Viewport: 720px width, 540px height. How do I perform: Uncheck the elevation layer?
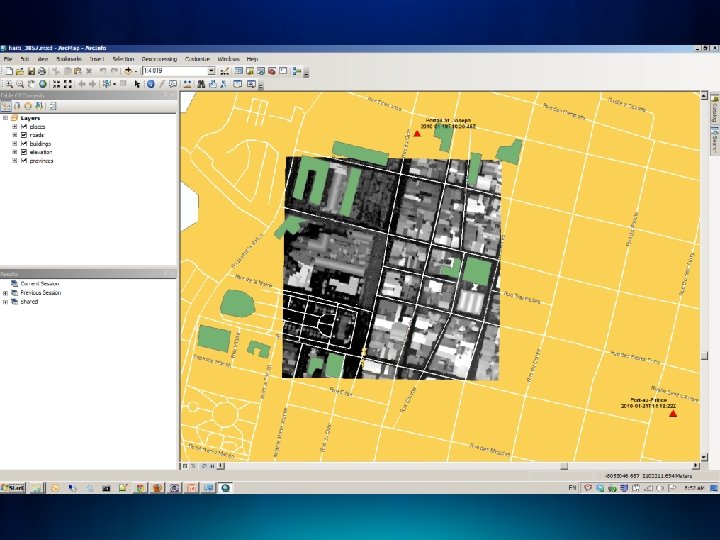24,152
